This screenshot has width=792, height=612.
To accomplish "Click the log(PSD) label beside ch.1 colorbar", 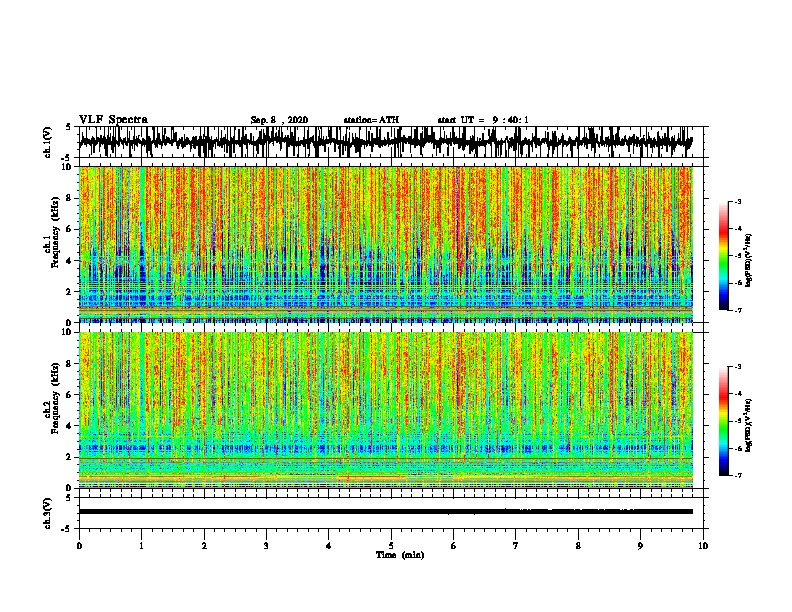I will coord(748,261).
